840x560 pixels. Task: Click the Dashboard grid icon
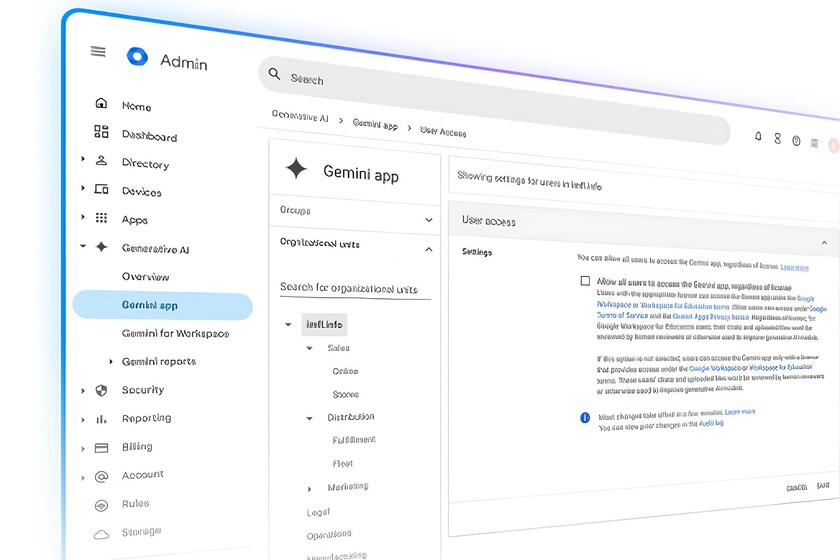tap(101, 132)
